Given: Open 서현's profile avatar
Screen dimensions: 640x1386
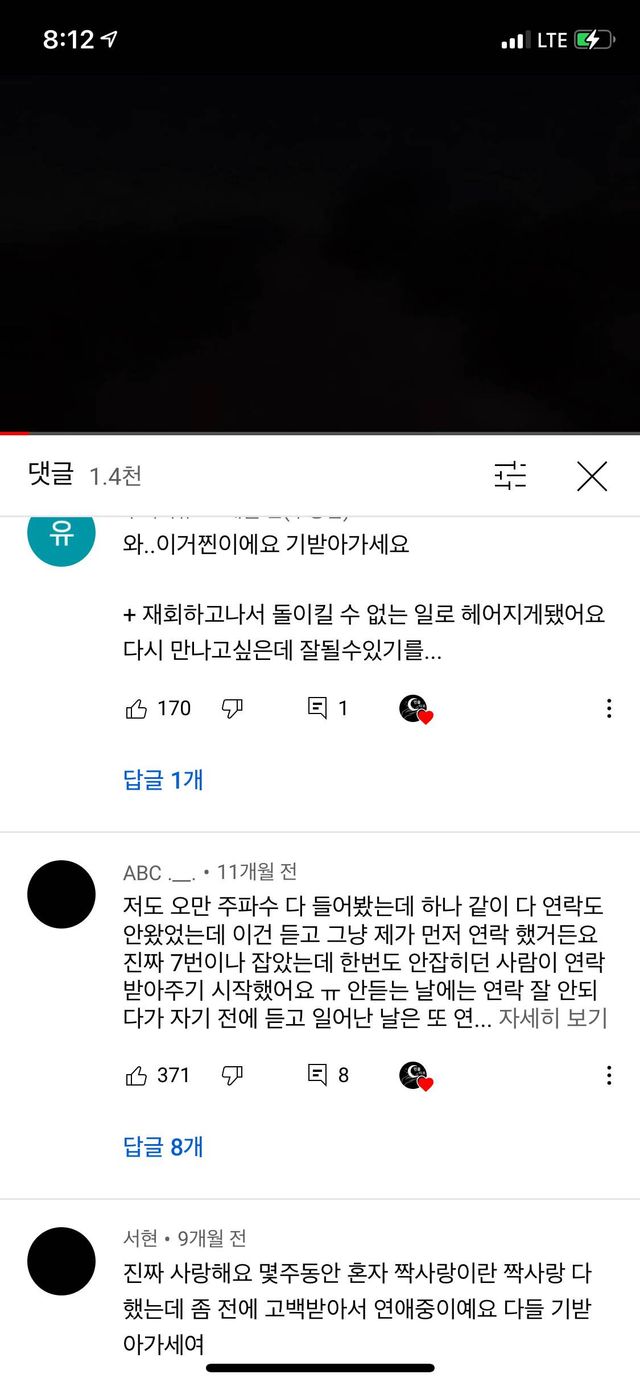Looking at the screenshot, I should (x=61, y=1261).
